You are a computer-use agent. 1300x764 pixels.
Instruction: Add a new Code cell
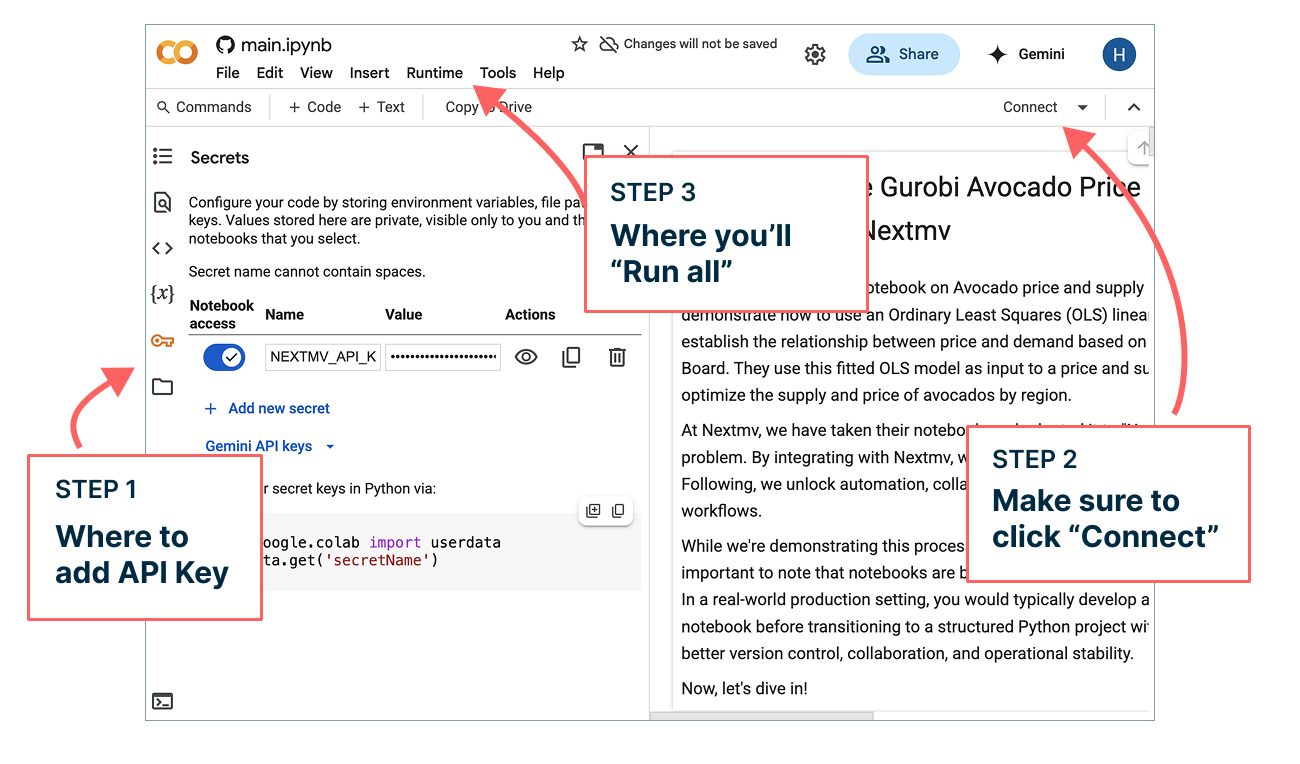click(x=315, y=107)
